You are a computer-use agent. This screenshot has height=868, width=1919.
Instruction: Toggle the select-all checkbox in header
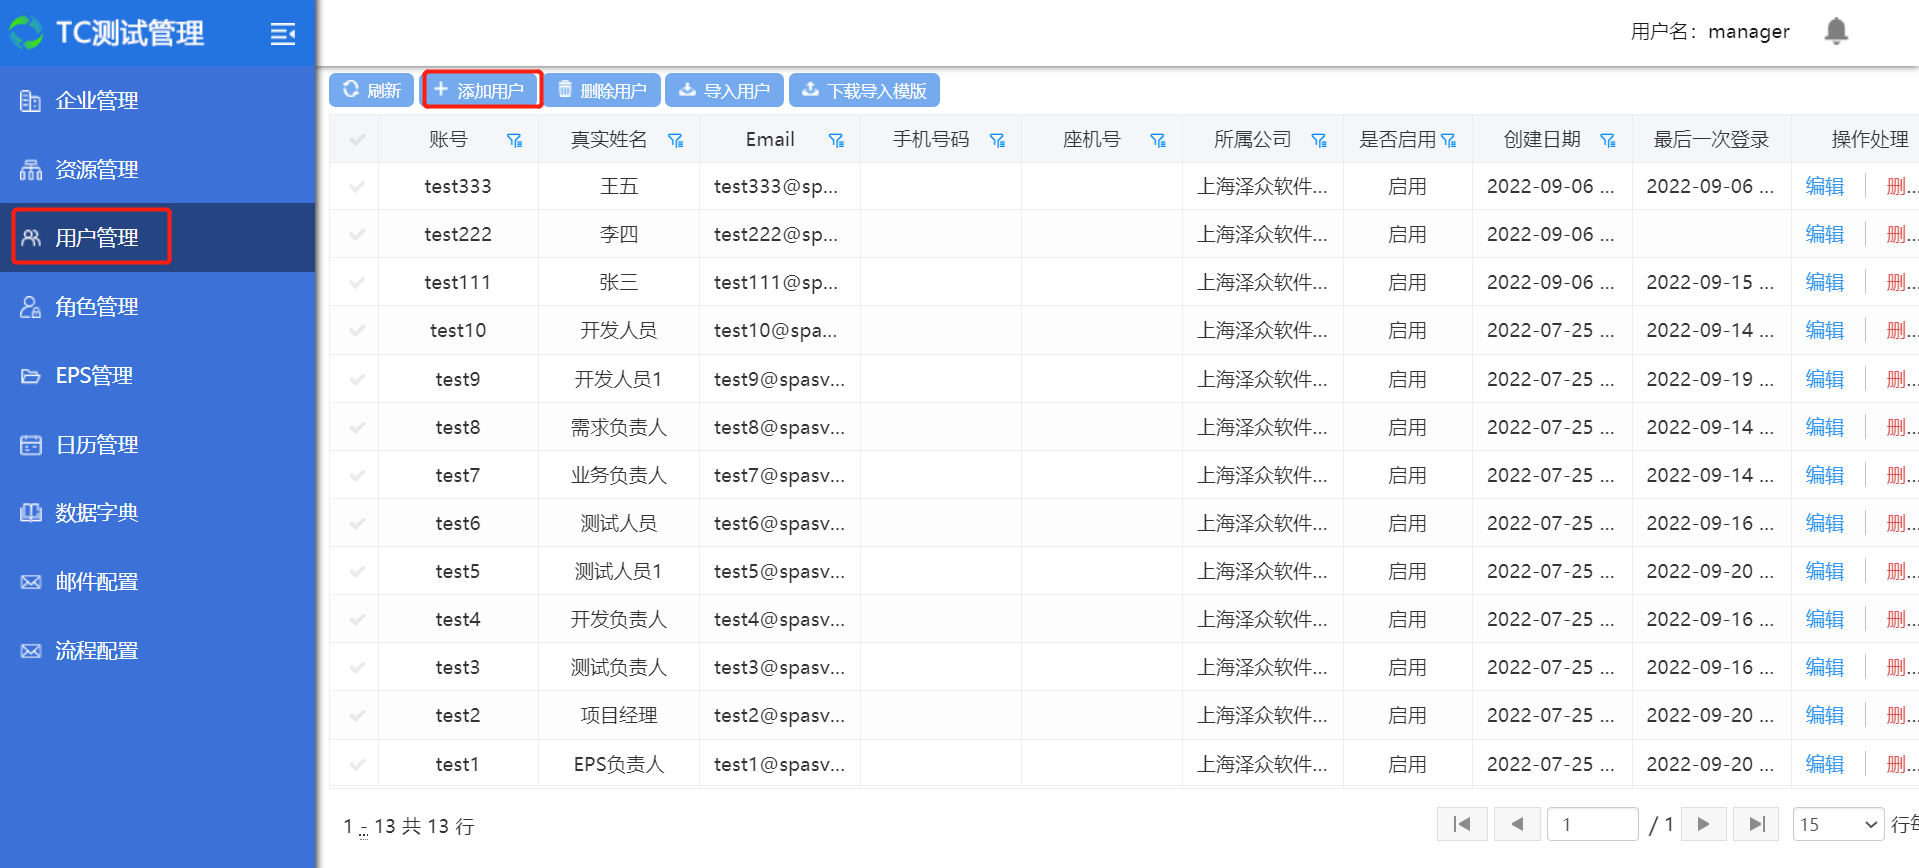(357, 140)
